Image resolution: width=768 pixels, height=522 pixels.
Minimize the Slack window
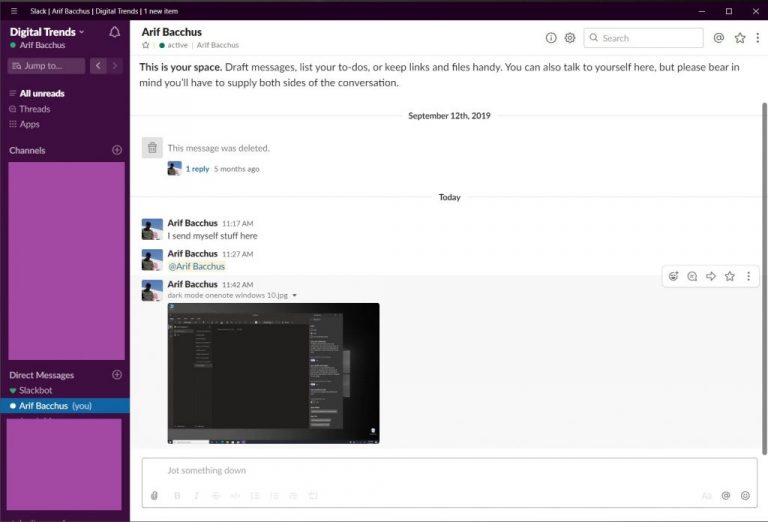(702, 11)
